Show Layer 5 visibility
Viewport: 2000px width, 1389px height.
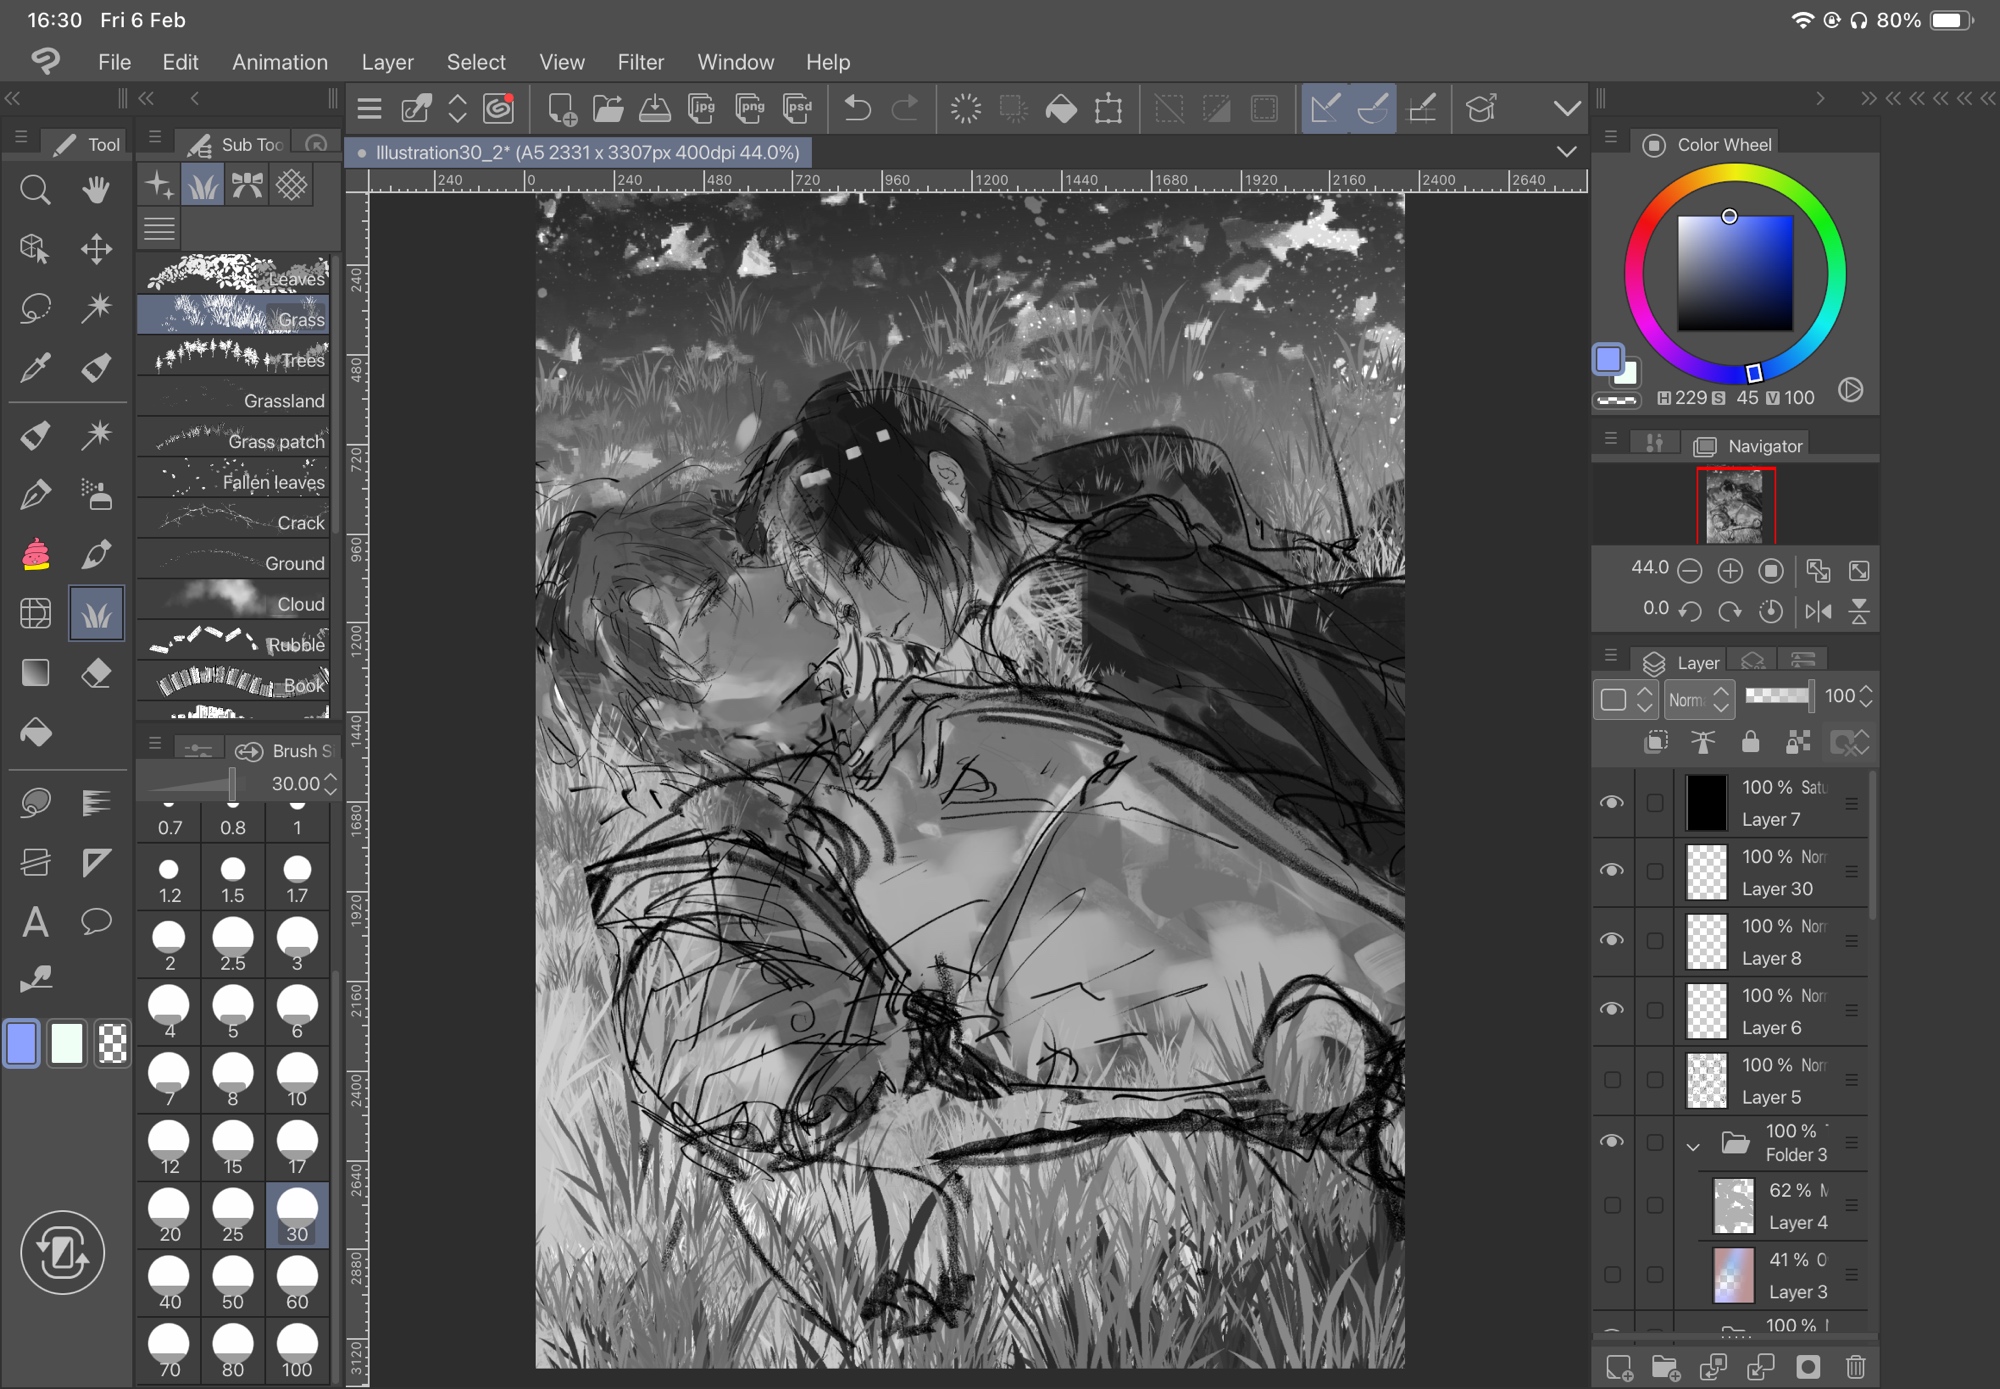1612,1080
